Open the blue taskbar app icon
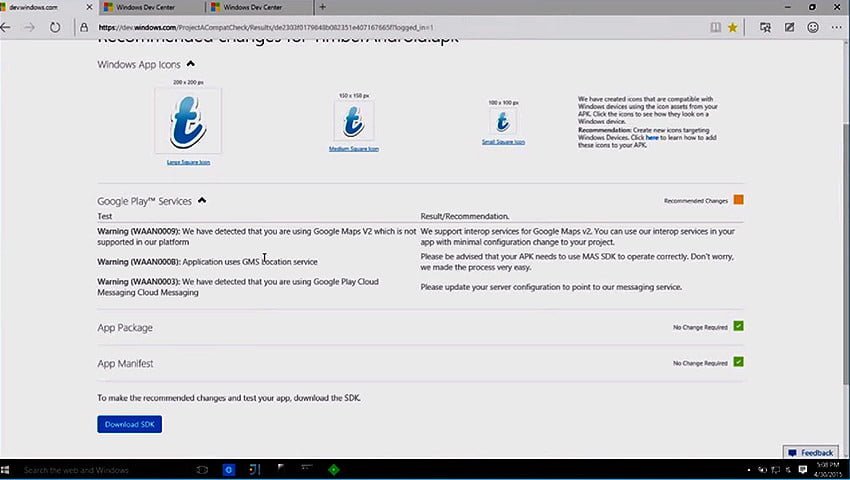 [x=228, y=470]
